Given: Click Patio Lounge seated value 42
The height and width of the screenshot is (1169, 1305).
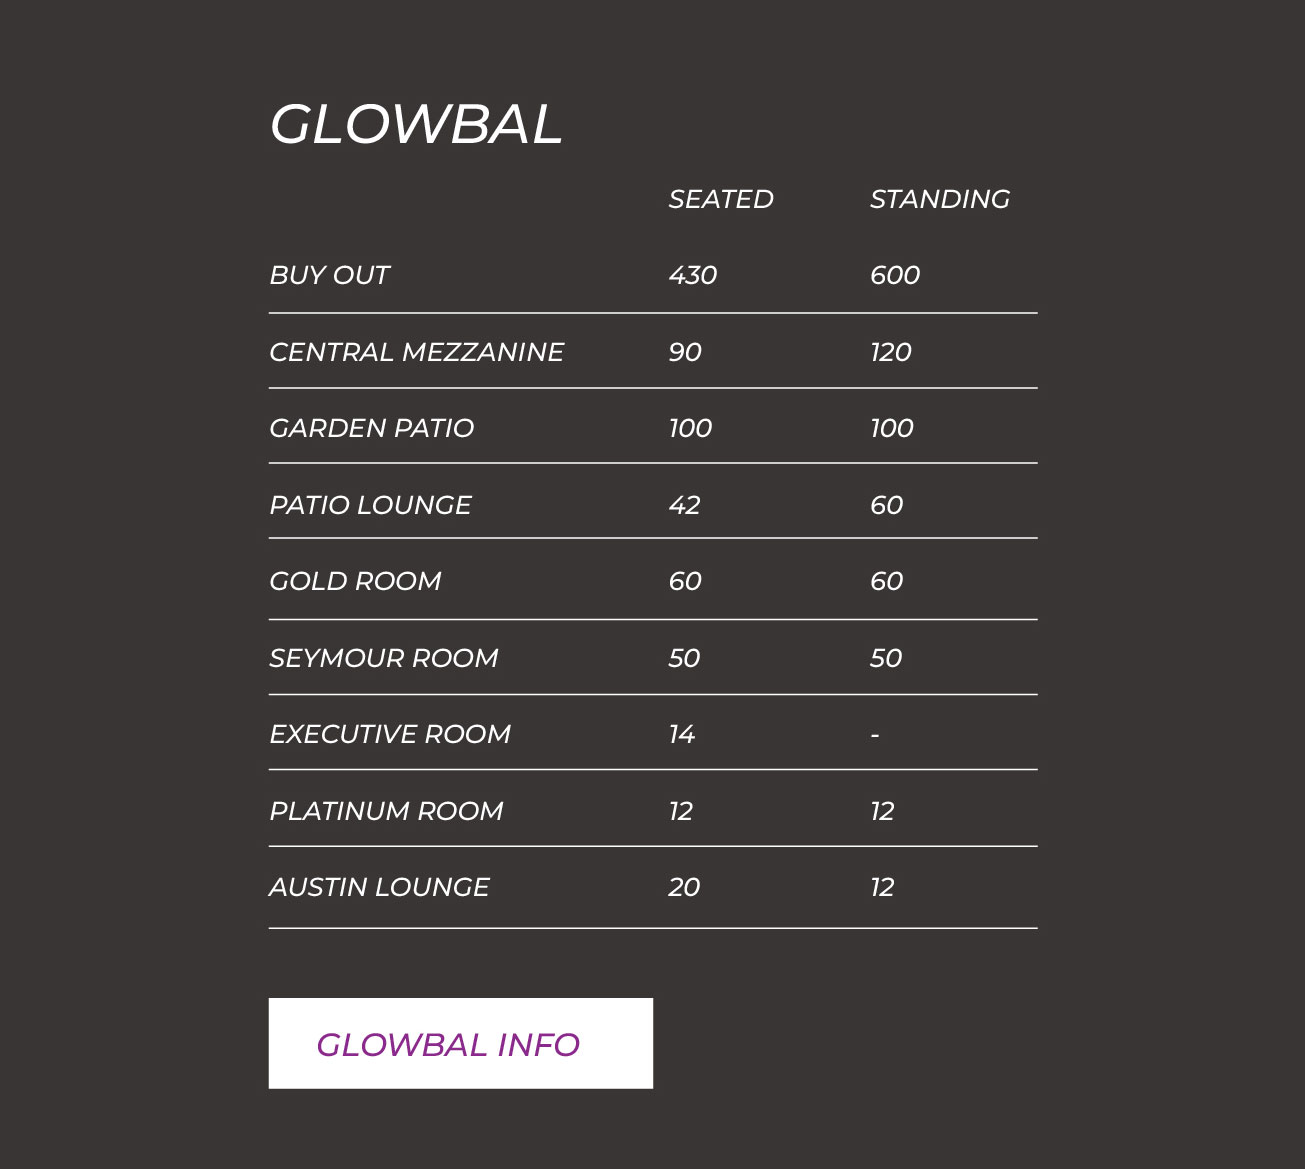Looking at the screenshot, I should 684,505.
